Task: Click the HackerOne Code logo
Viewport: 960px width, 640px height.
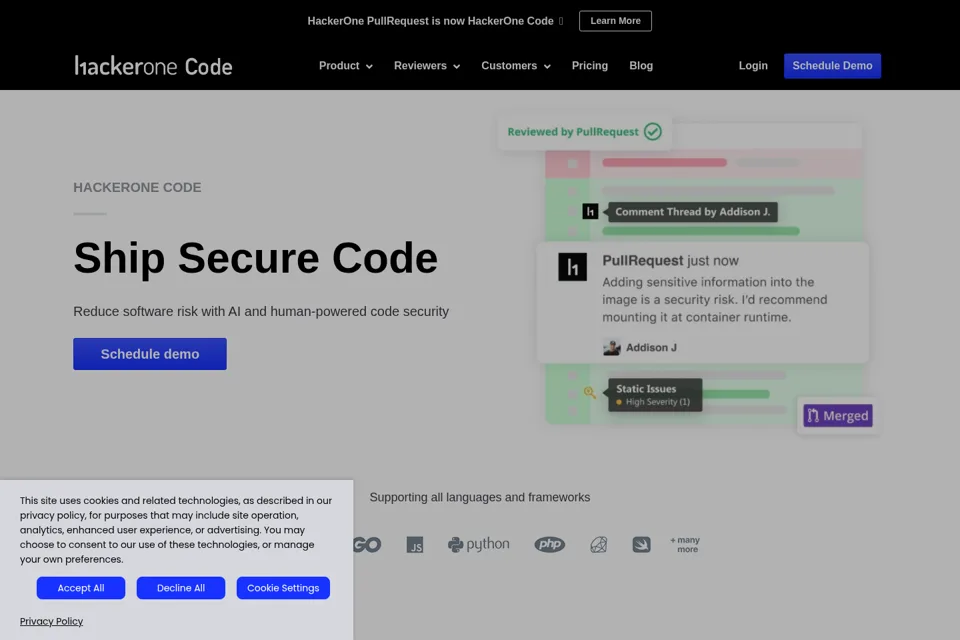Action: [153, 66]
